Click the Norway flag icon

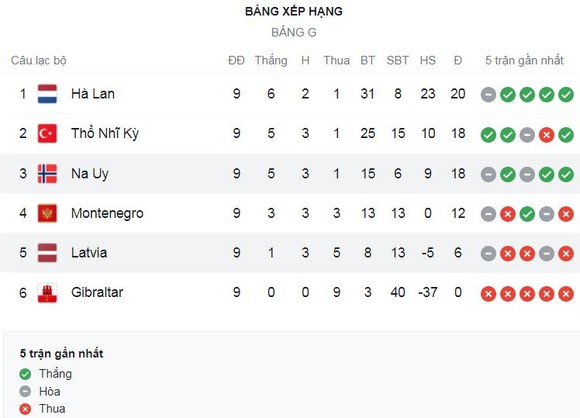click(x=47, y=173)
